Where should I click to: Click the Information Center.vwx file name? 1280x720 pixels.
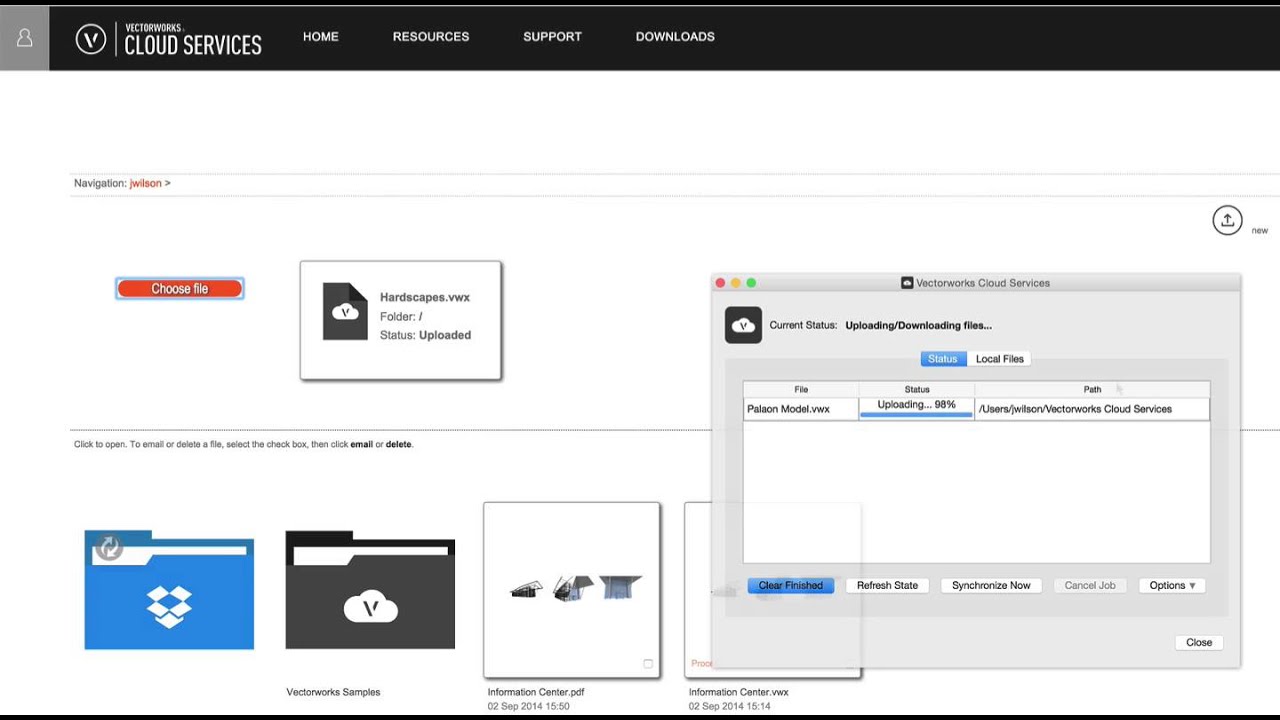pos(738,692)
